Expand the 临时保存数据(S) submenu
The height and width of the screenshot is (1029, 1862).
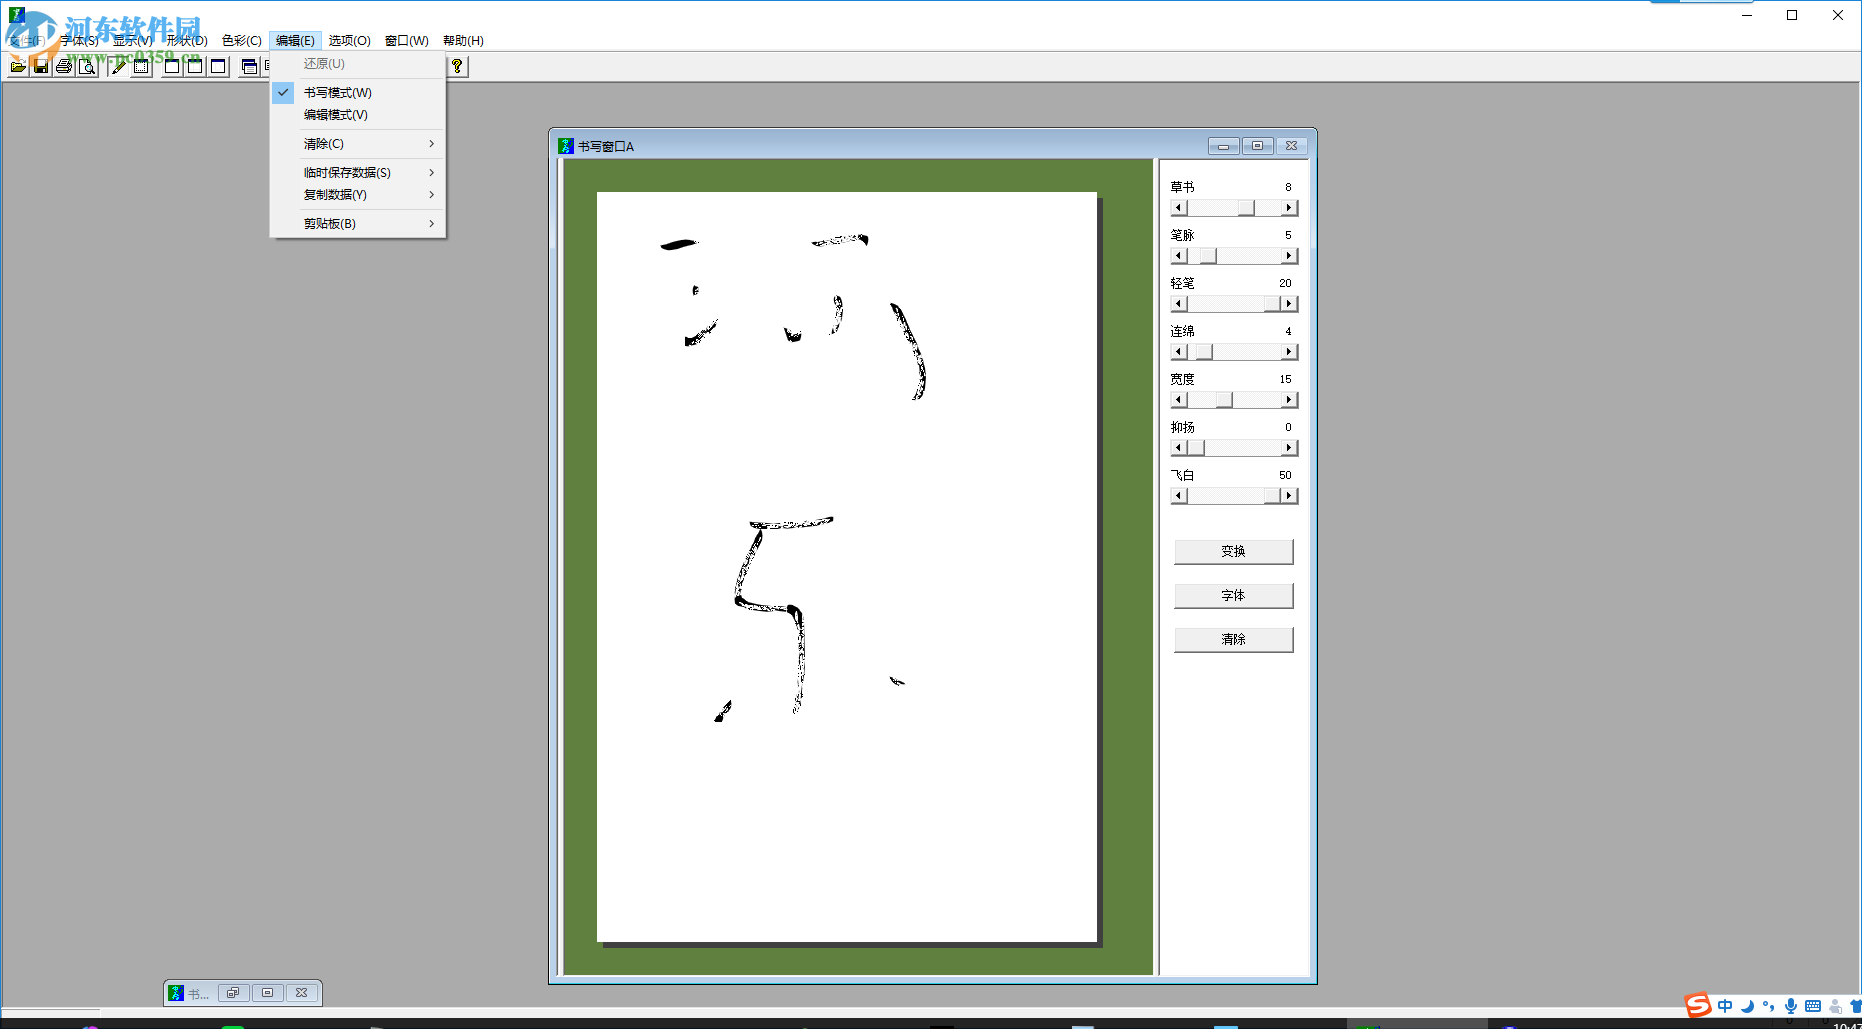[357, 173]
